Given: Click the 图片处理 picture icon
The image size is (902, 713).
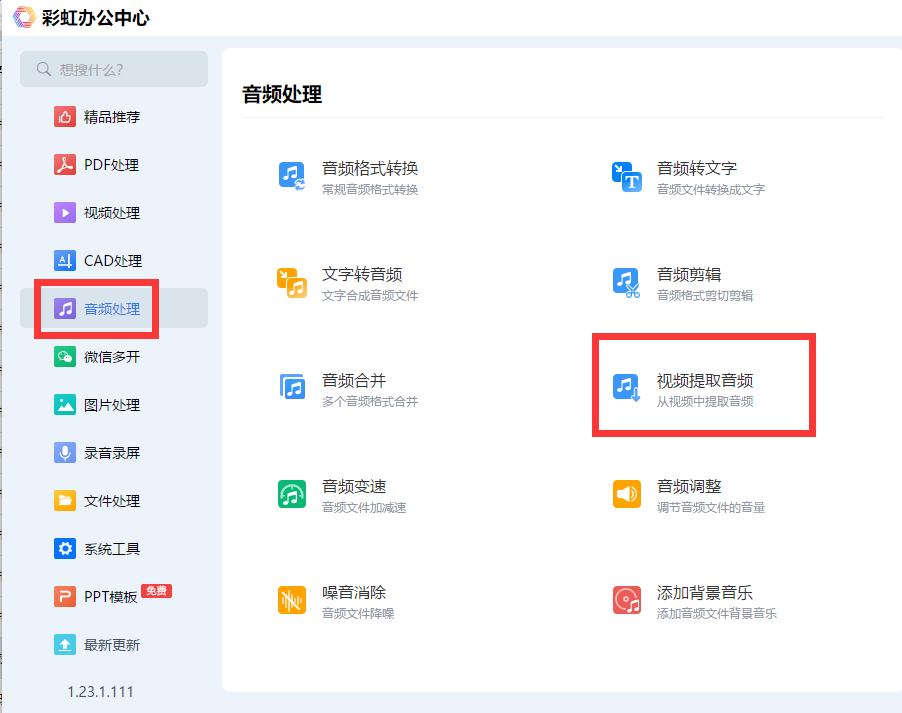Looking at the screenshot, I should click(x=65, y=405).
